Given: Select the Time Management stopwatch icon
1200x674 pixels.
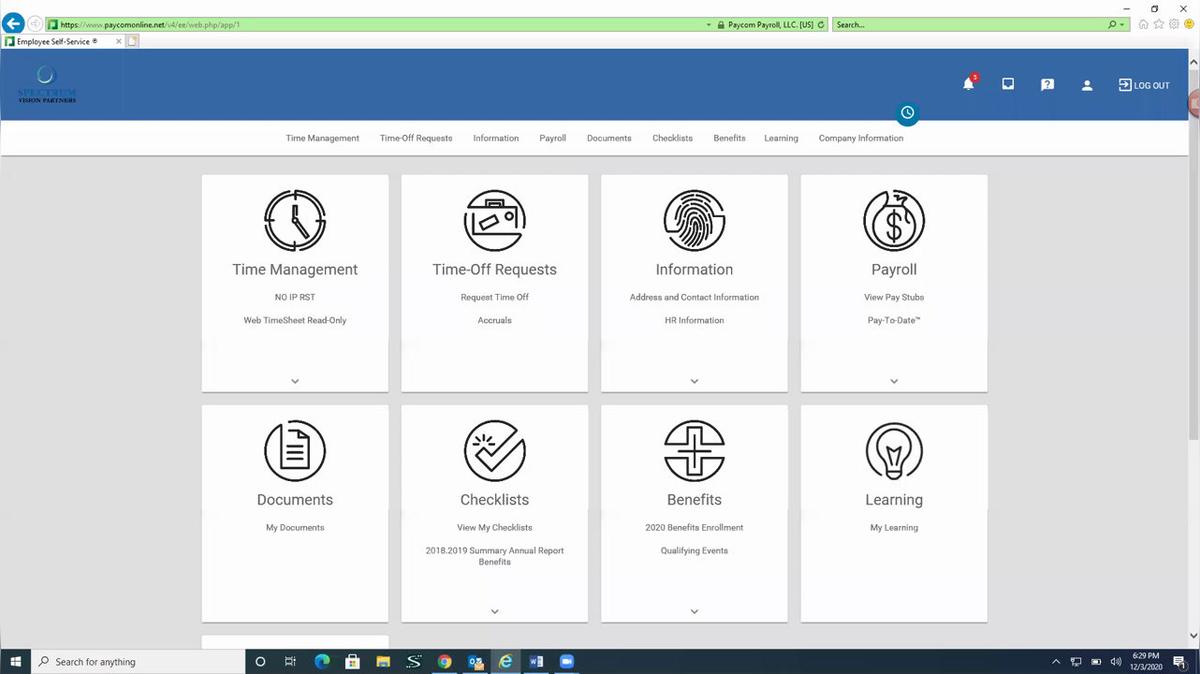Looking at the screenshot, I should point(294,220).
